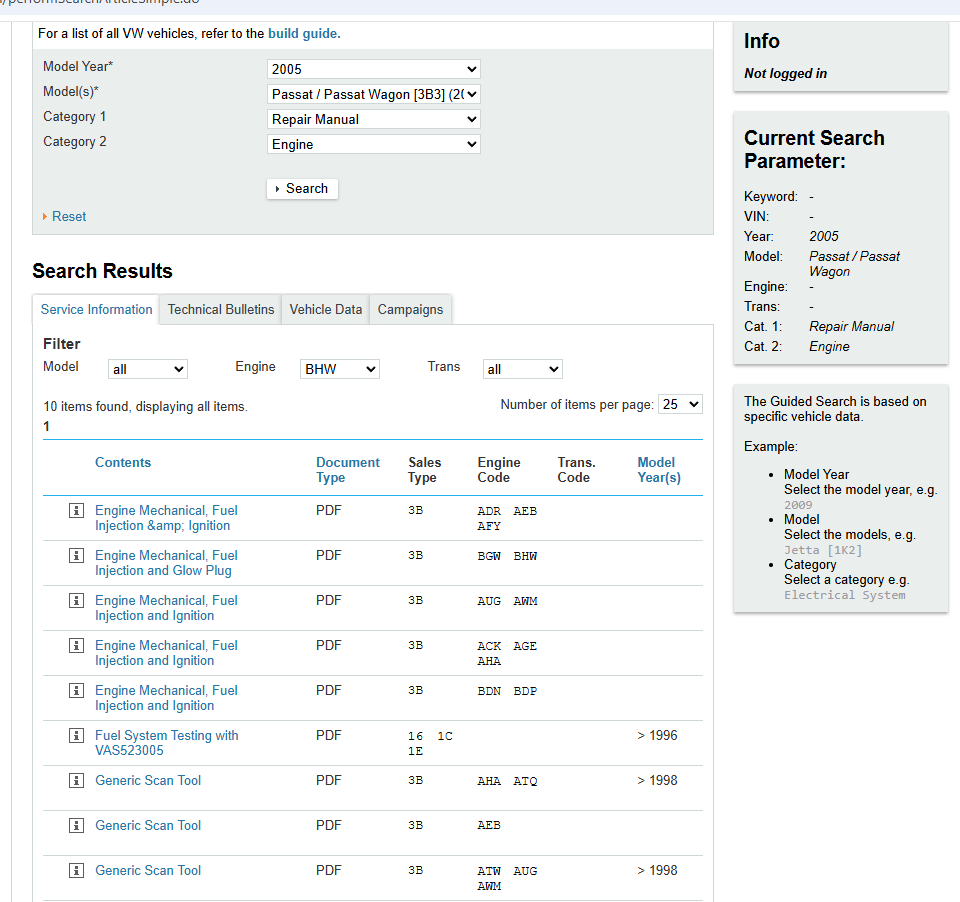The image size is (960, 902).
Task: Click info icon beside Fuel Injection and Glow Plug
Action: (76, 556)
